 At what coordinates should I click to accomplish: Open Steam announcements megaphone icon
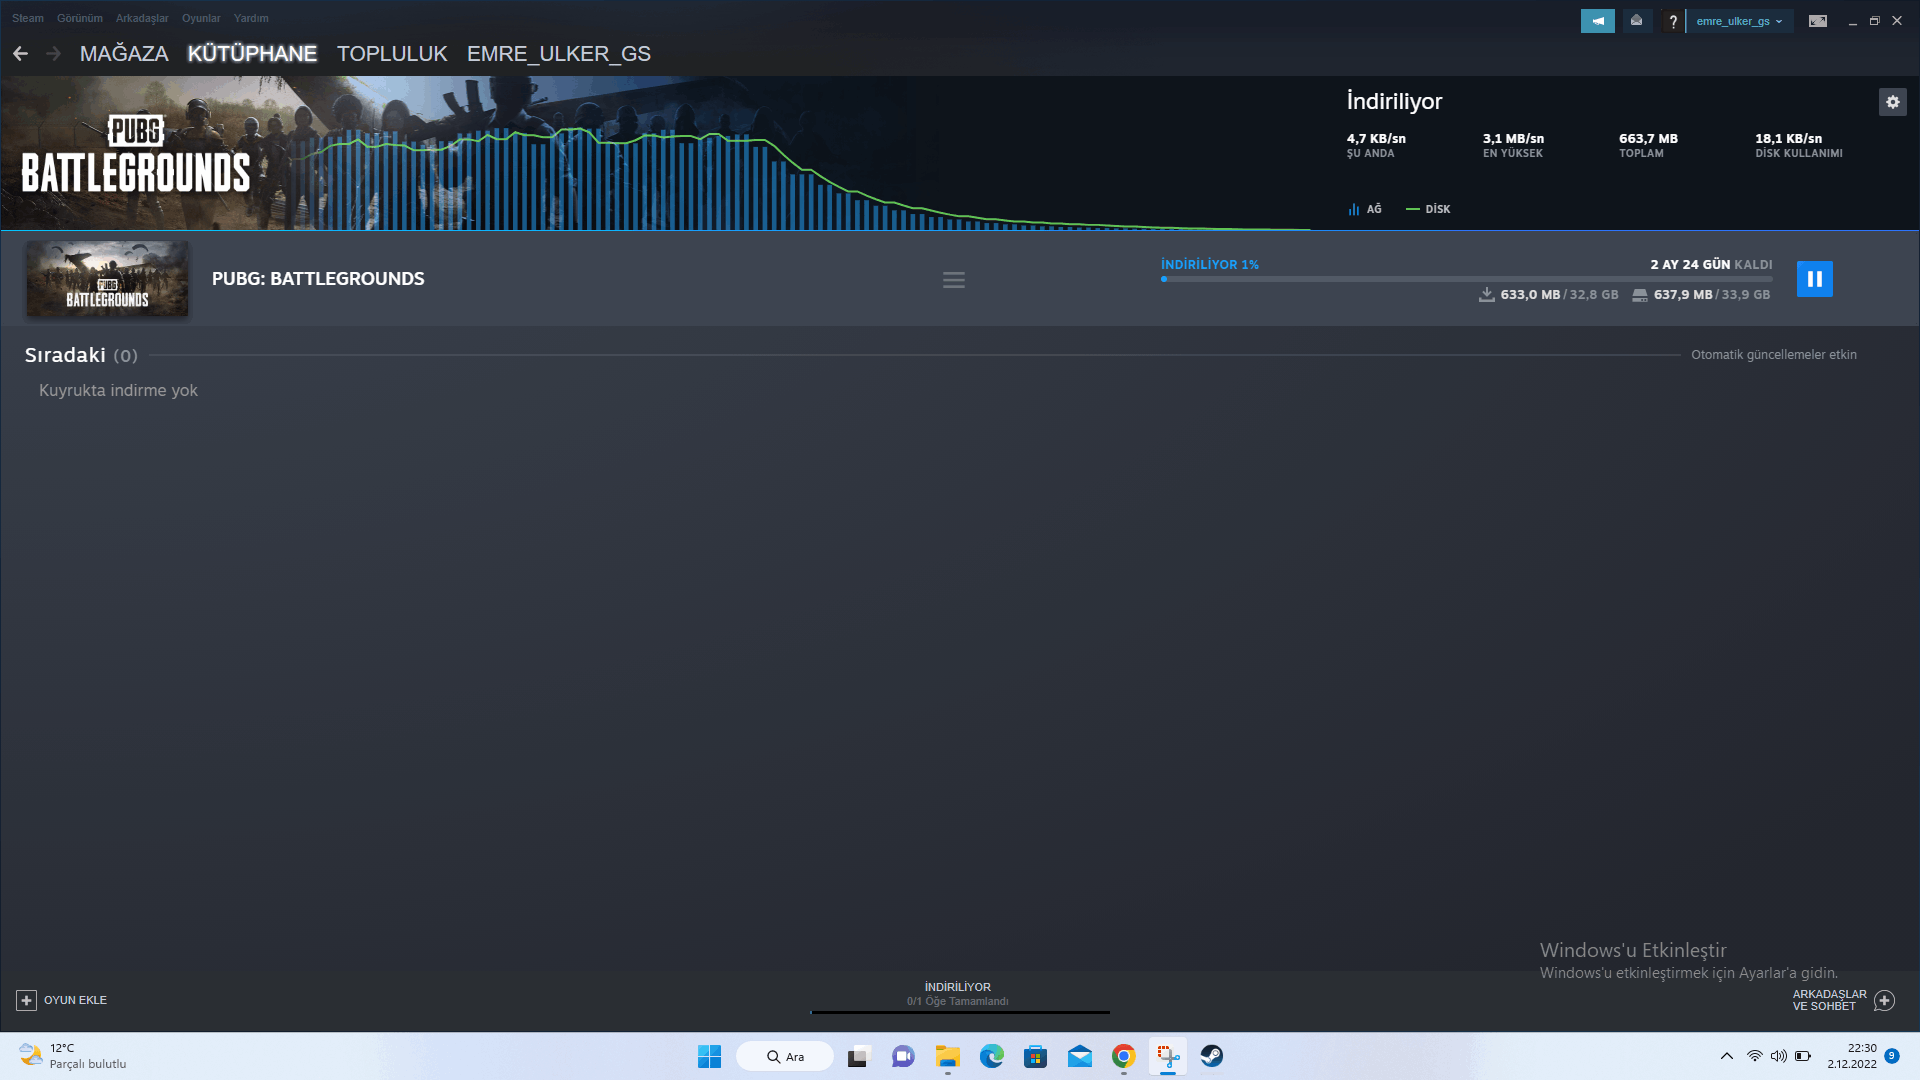[x=1597, y=21]
